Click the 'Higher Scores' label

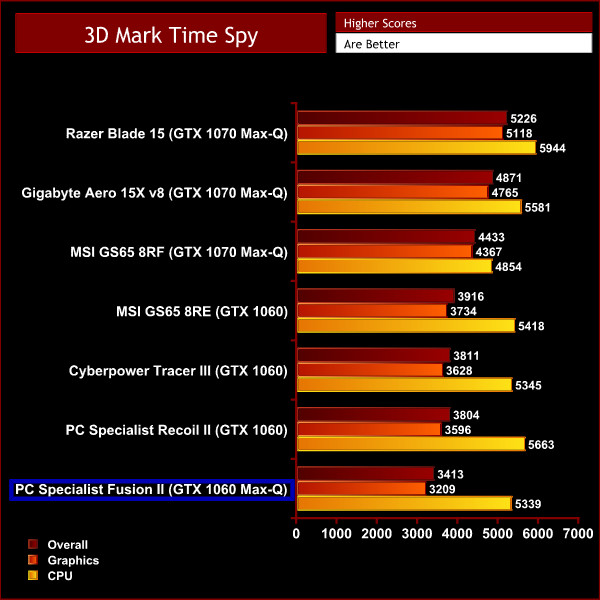380,23
